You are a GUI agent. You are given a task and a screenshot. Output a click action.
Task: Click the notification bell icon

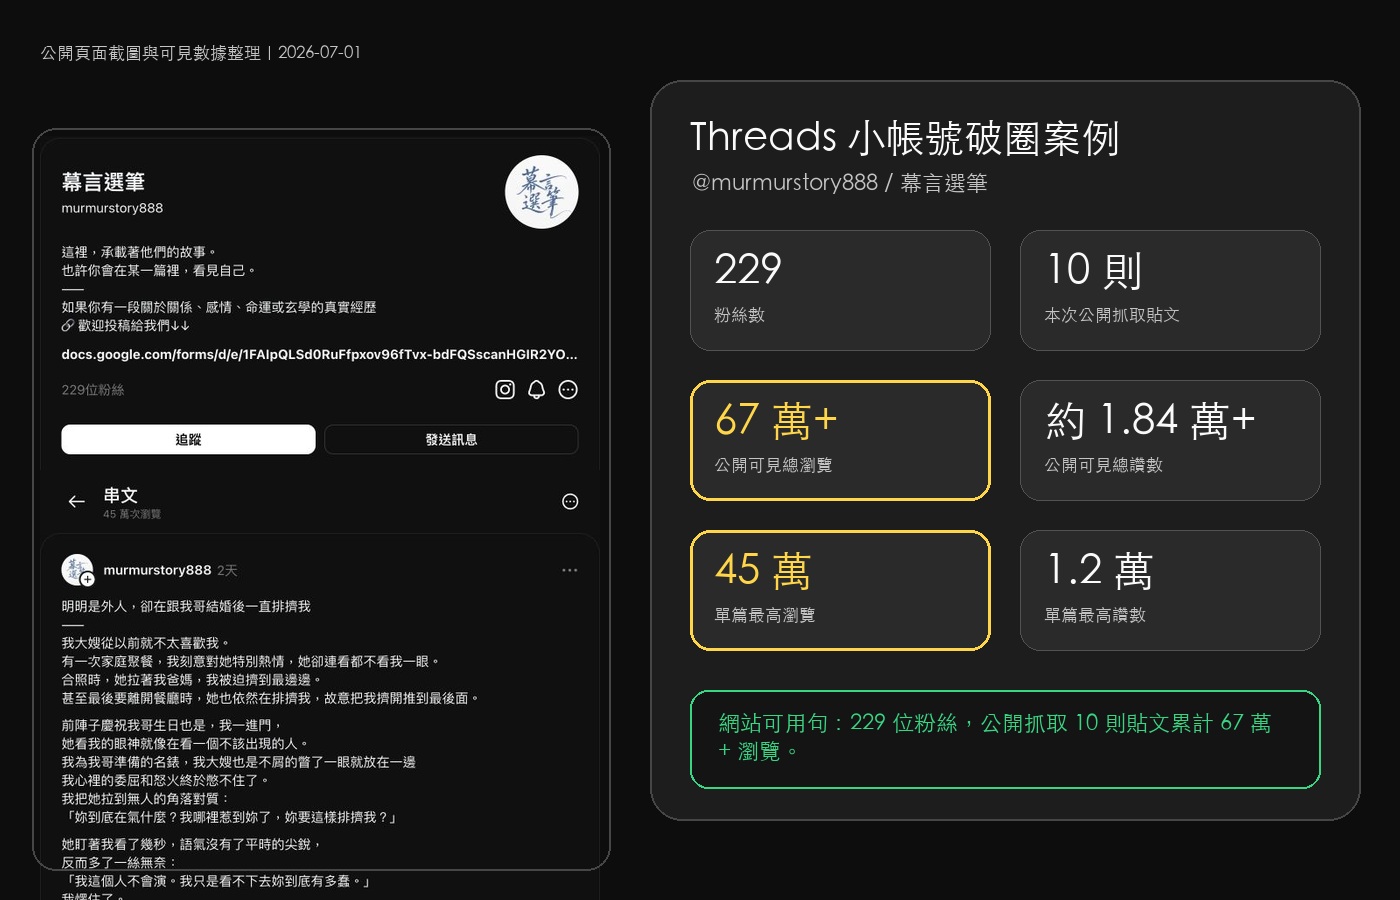point(537,390)
